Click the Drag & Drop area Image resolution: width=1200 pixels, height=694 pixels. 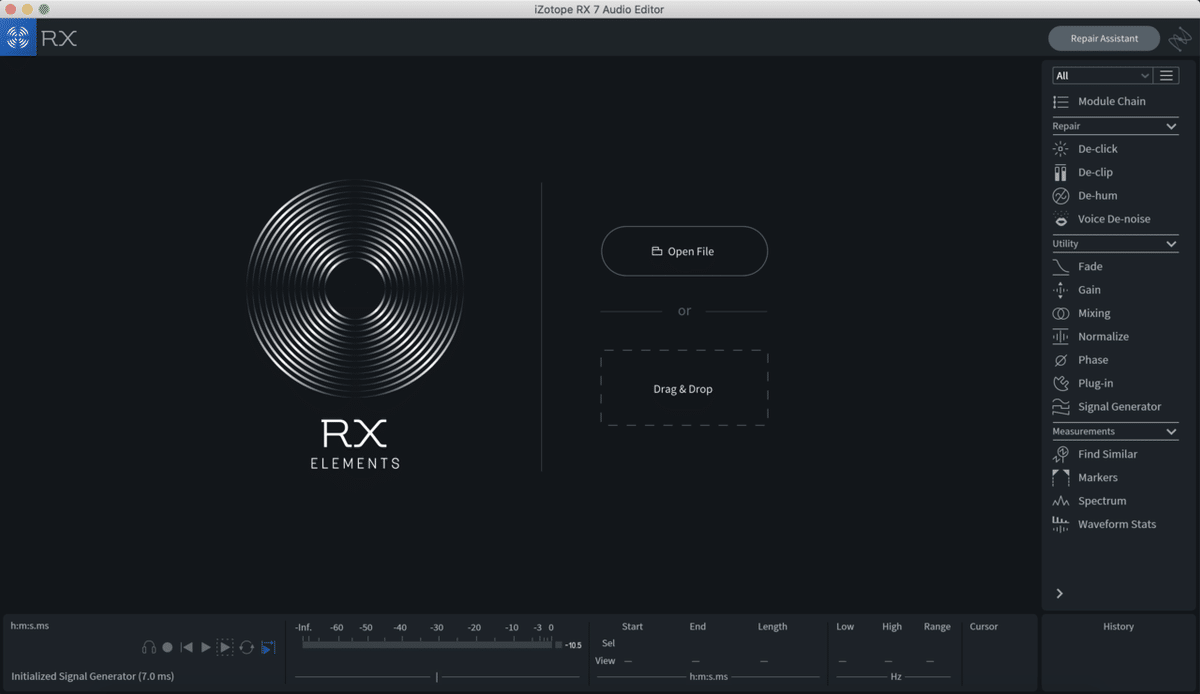(684, 388)
